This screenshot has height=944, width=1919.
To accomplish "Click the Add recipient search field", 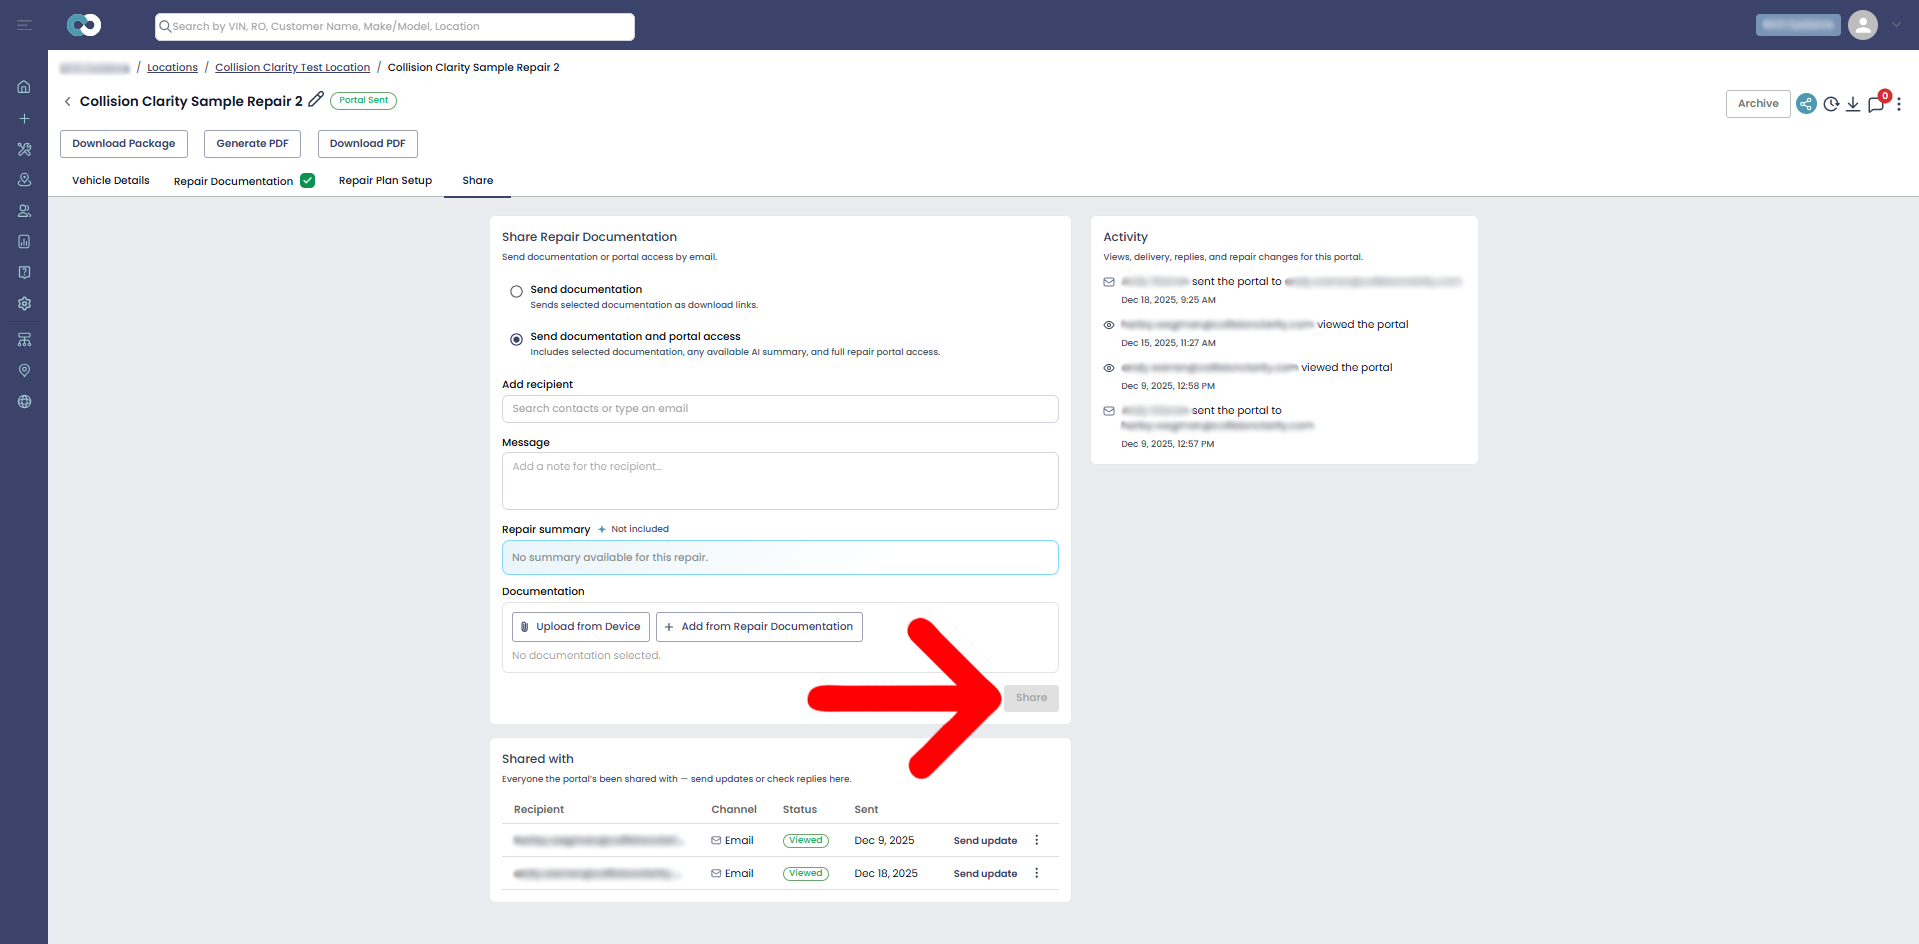I will point(780,409).
